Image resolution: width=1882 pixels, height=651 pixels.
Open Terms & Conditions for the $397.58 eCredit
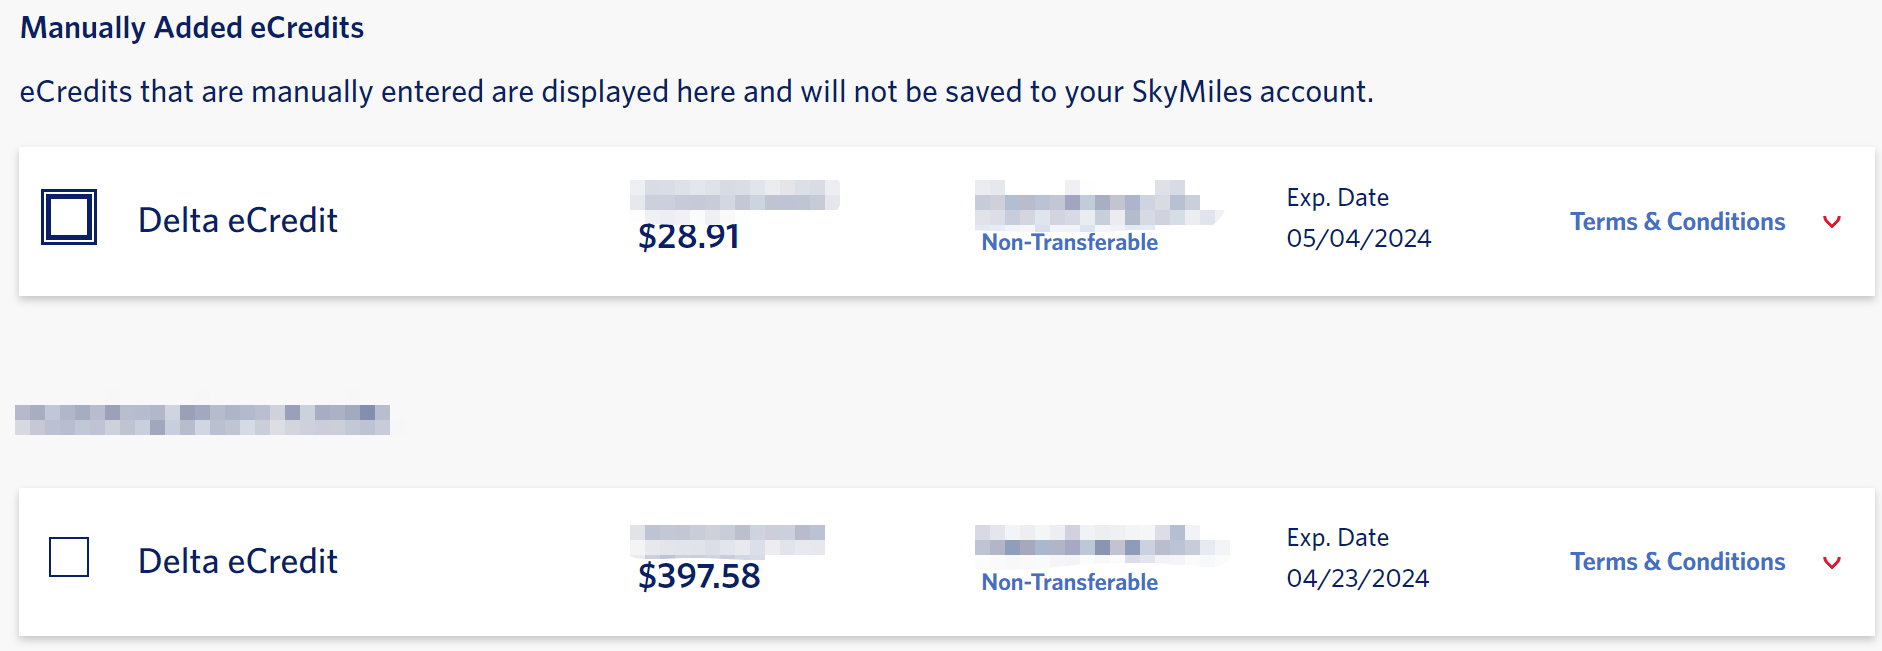(1677, 561)
